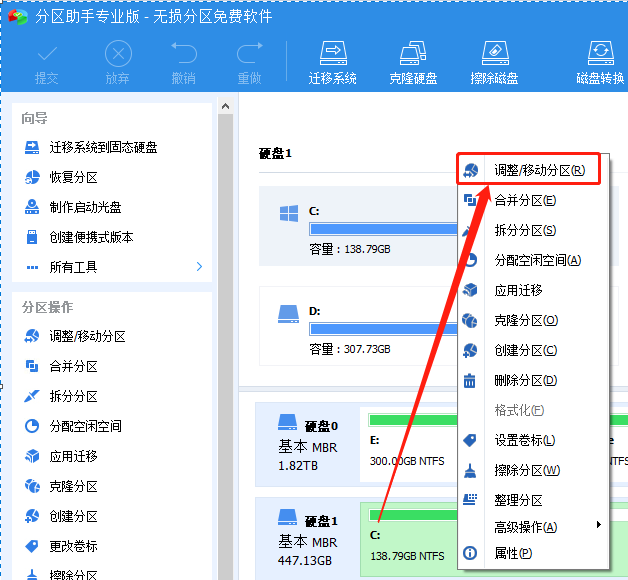The width and height of the screenshot is (628, 580).
Task: Click the 硬盘0 基本 MBR 1.82TB disk entry
Action: (308, 444)
